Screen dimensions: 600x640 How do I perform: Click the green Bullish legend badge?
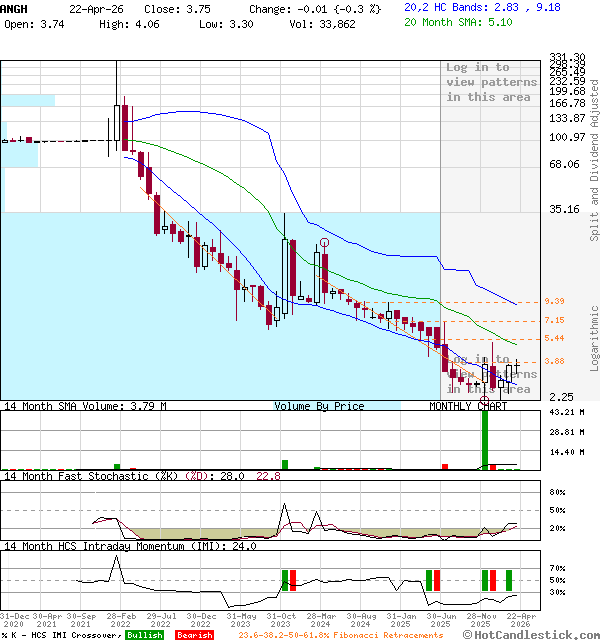[146, 635]
